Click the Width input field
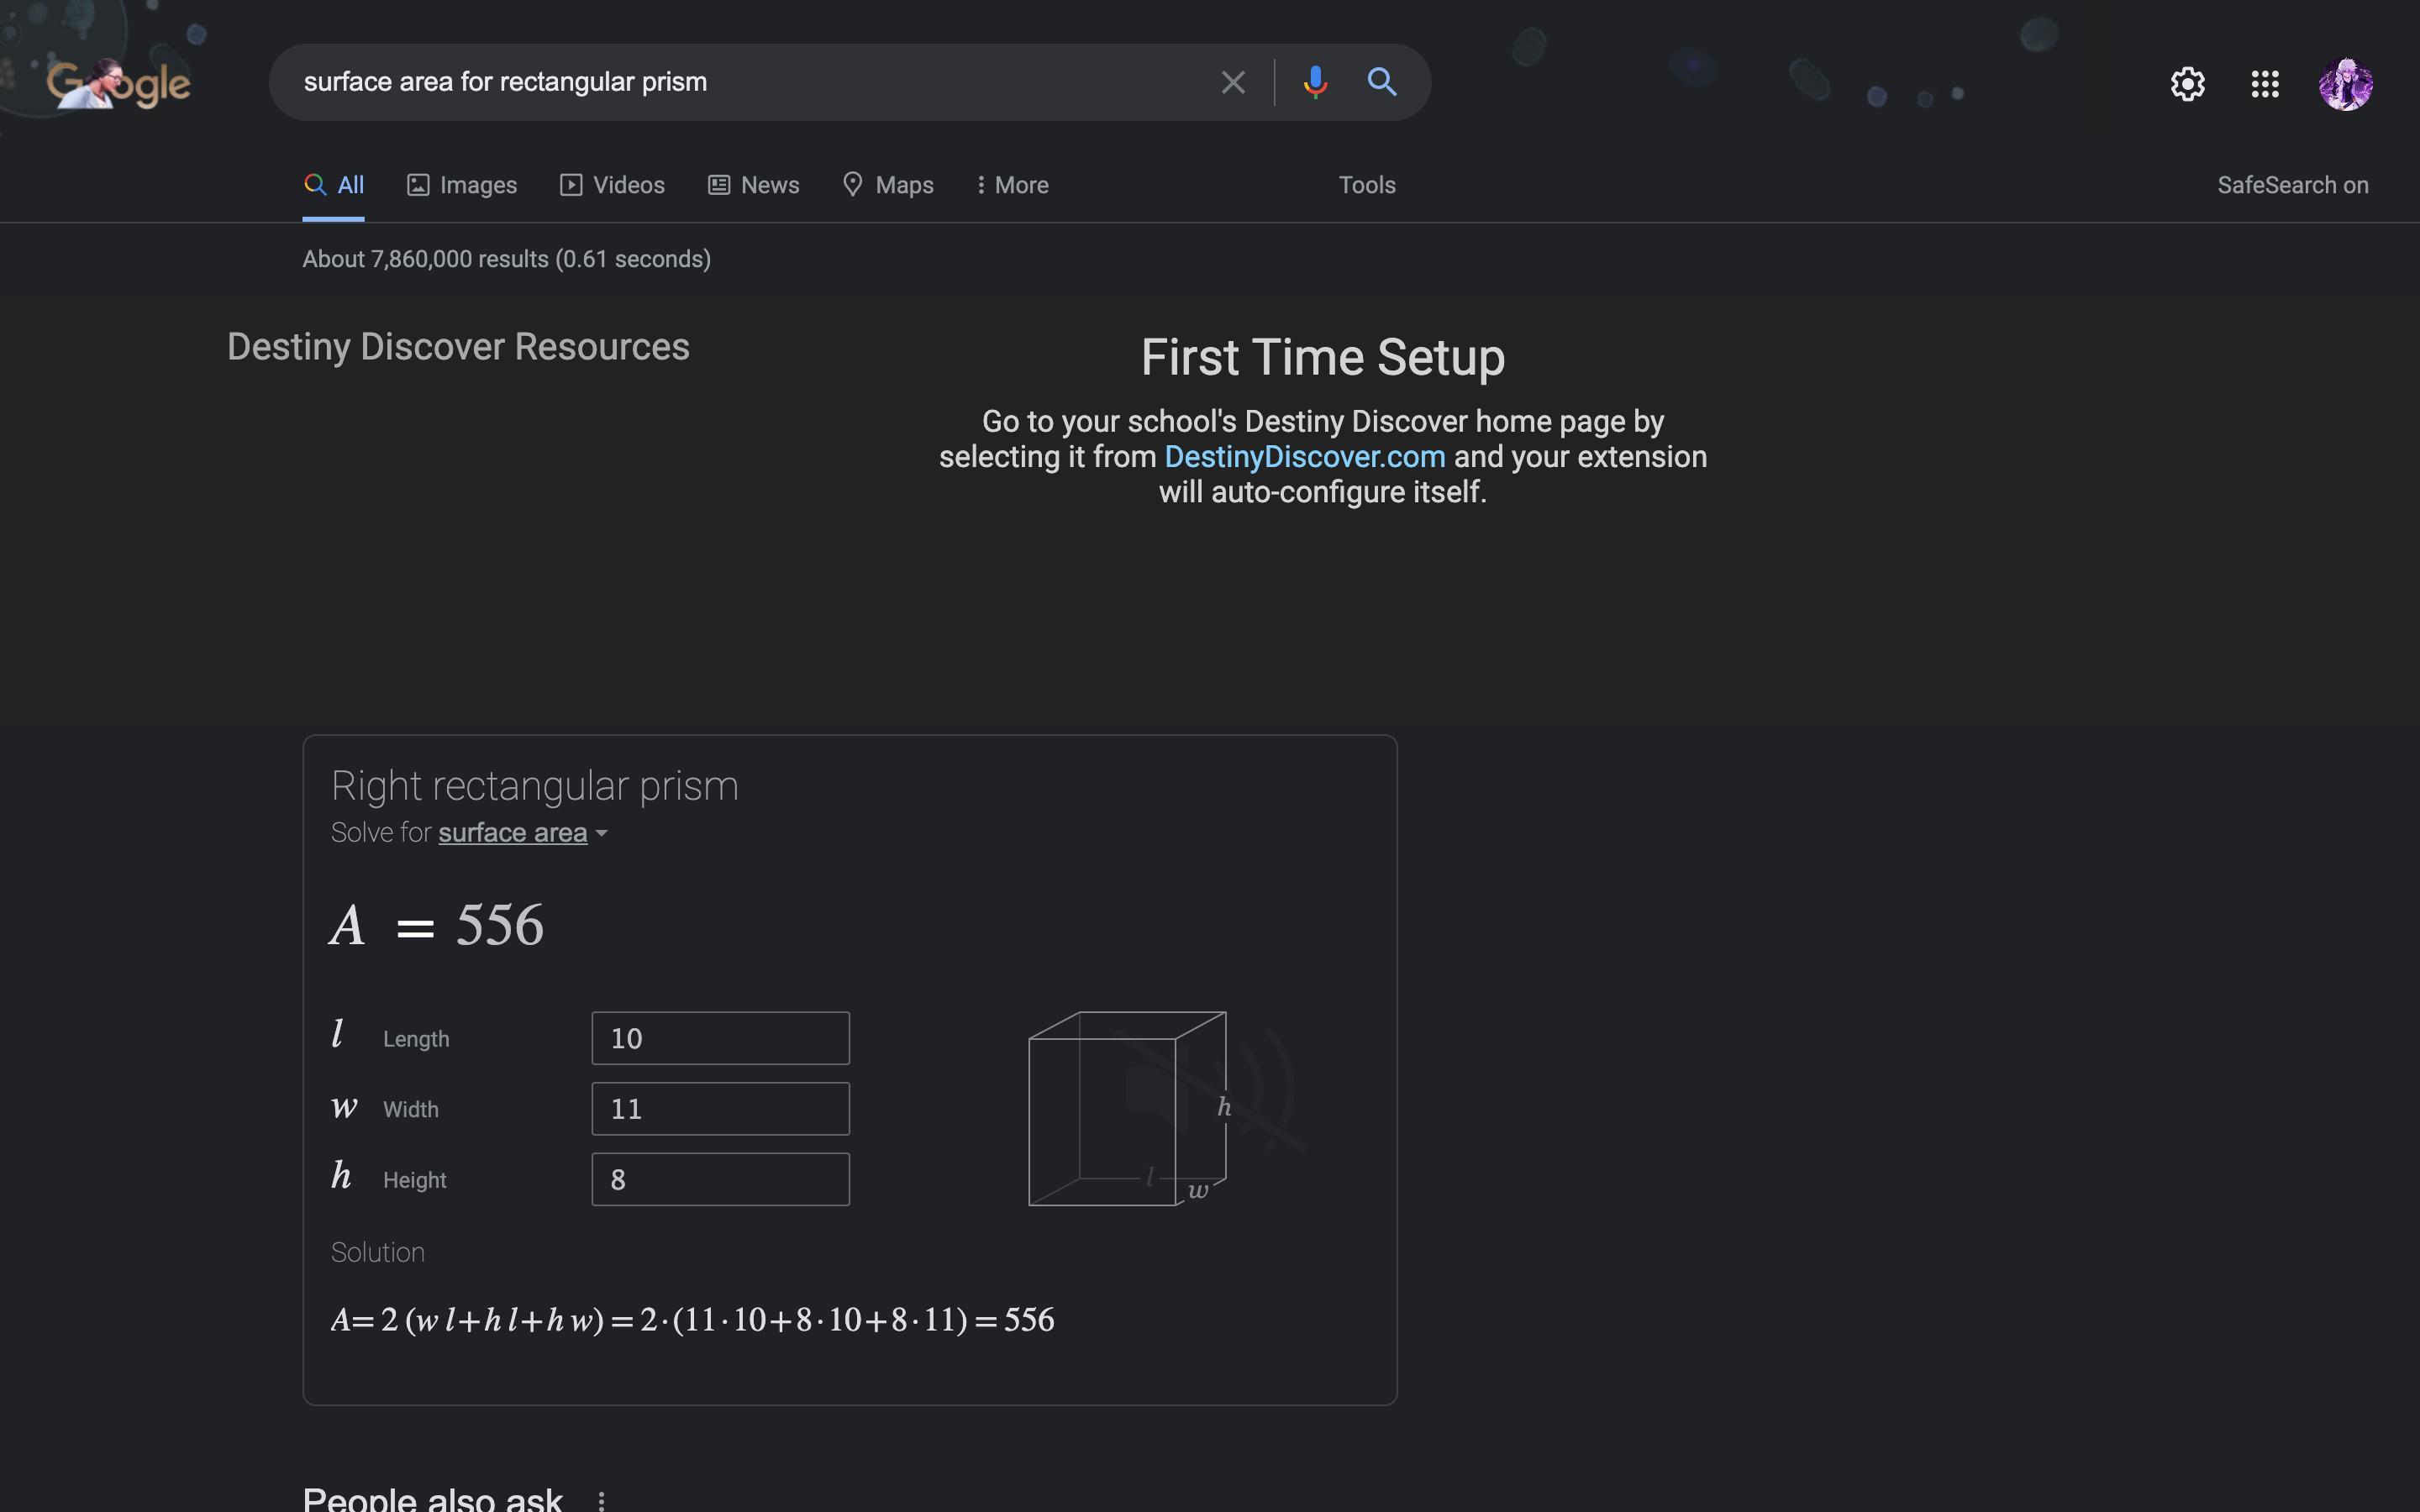The width and height of the screenshot is (2420, 1512). point(720,1108)
